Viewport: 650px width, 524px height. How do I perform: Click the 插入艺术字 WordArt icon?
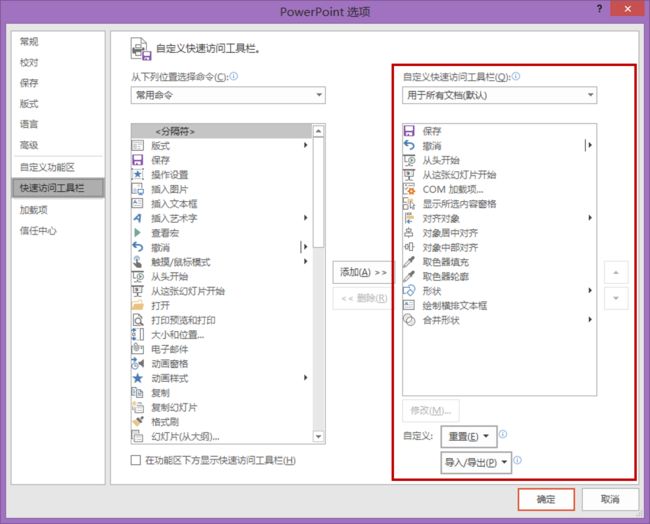pos(138,218)
